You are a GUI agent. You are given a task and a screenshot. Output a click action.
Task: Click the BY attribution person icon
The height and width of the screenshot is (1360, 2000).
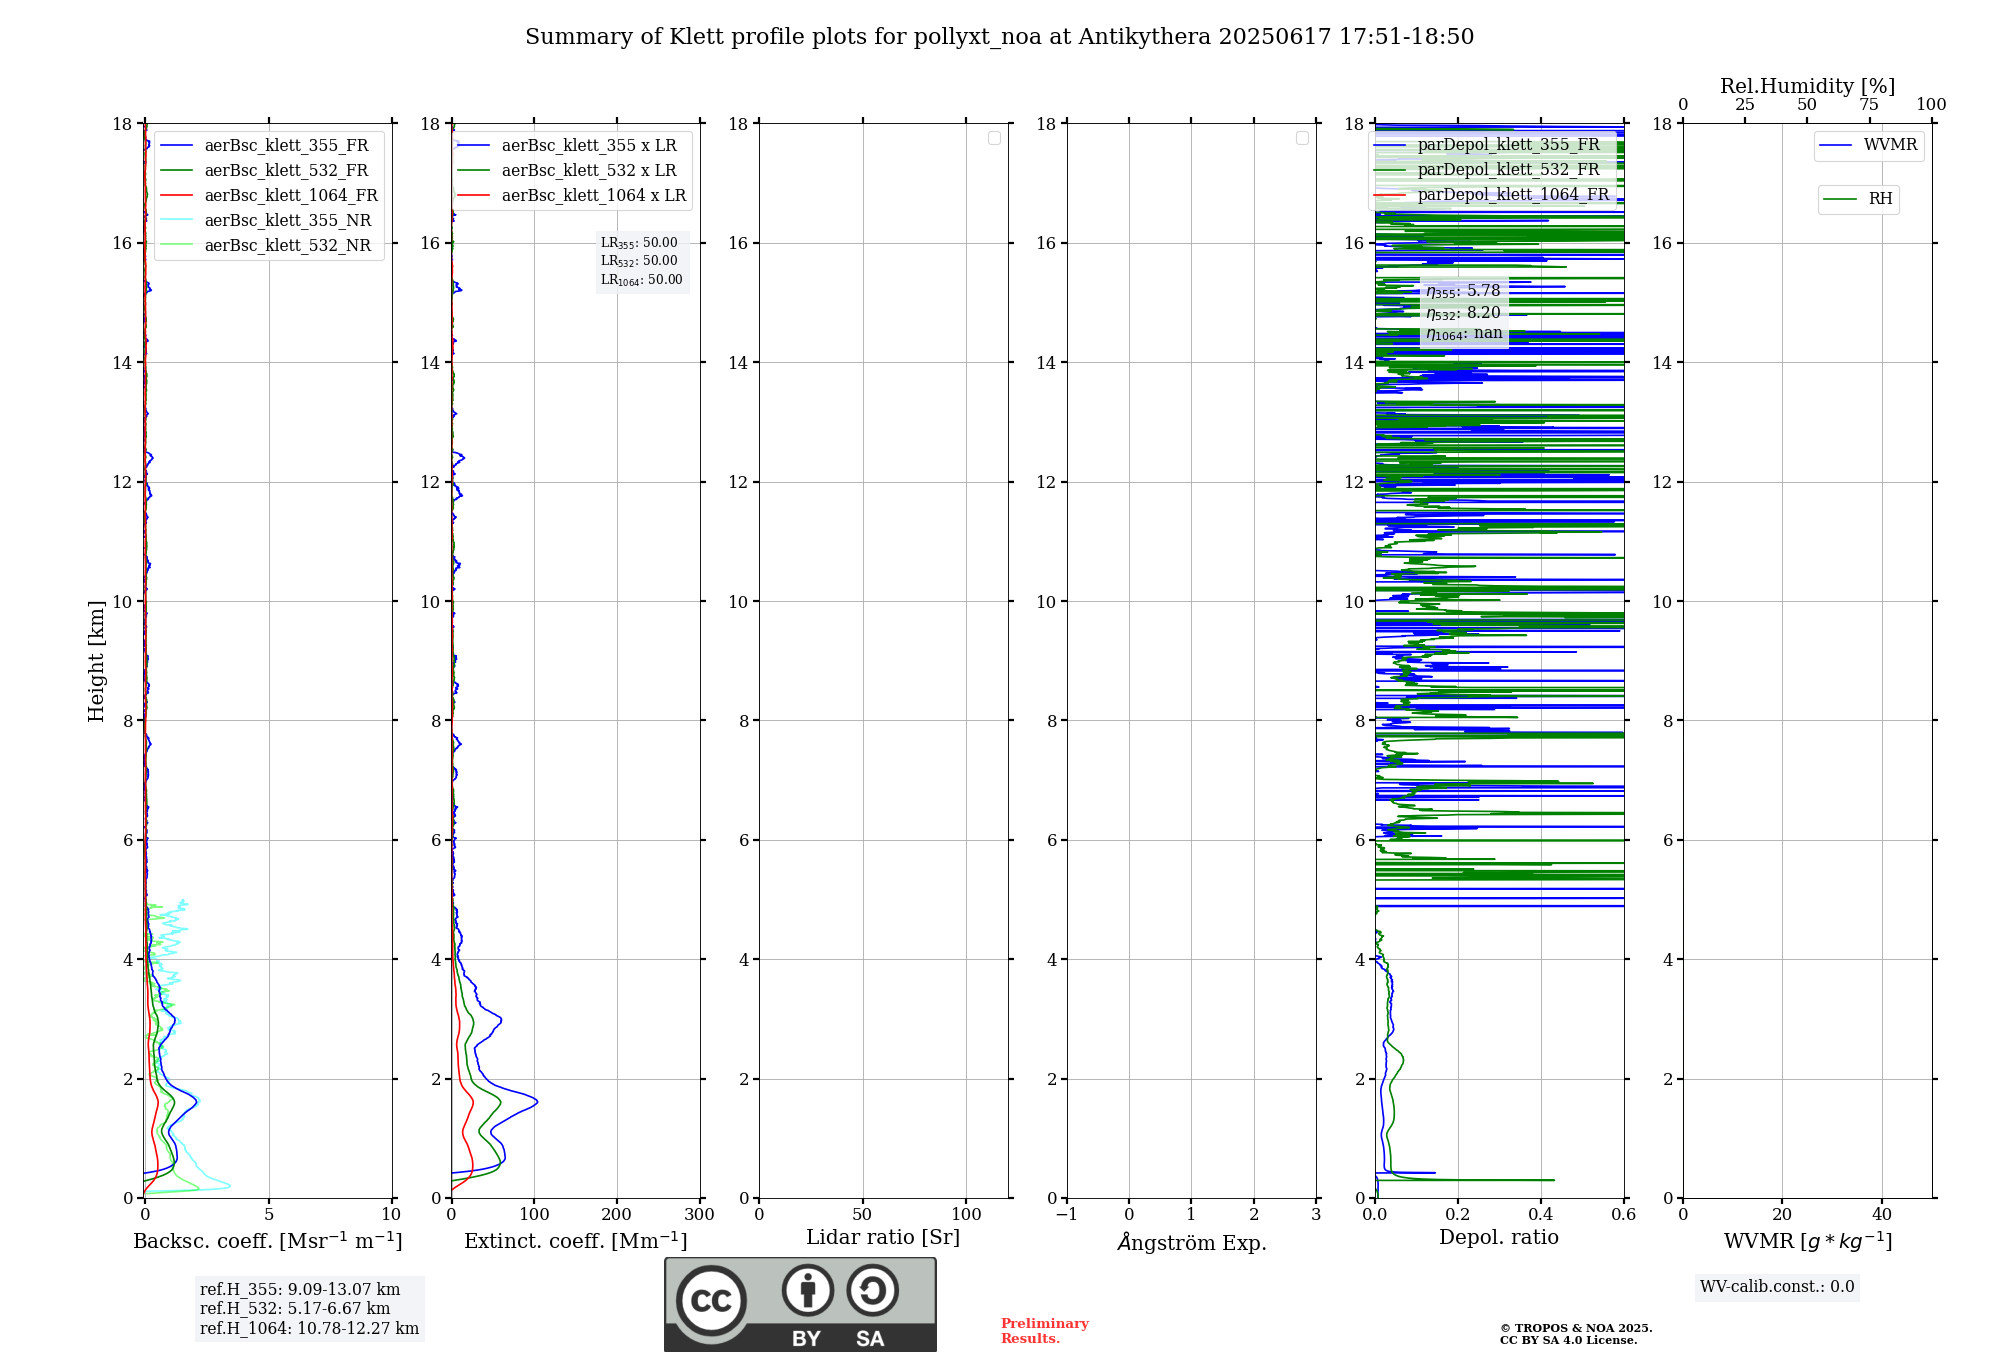tap(808, 1290)
